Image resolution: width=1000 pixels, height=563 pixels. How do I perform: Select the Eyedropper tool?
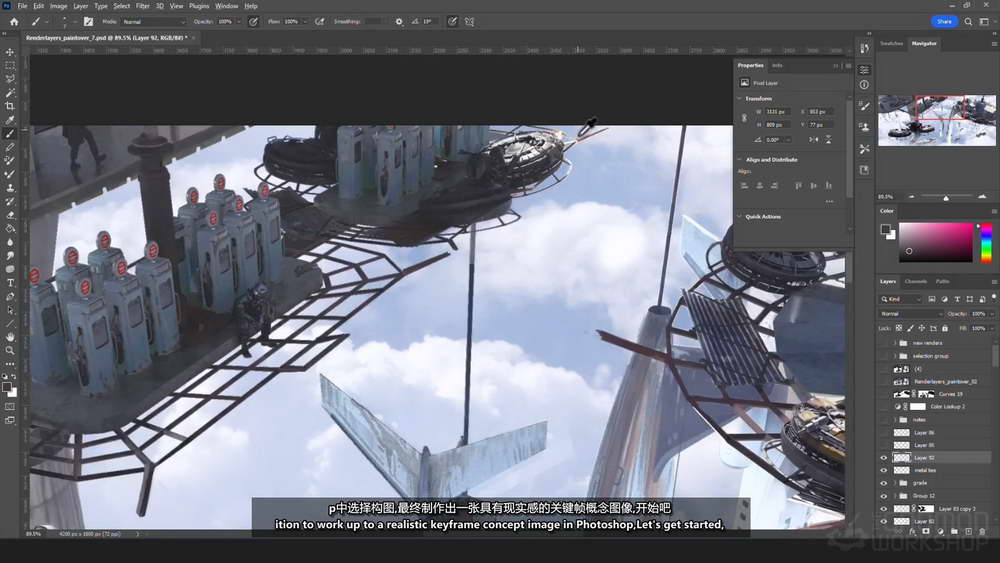(x=10, y=120)
